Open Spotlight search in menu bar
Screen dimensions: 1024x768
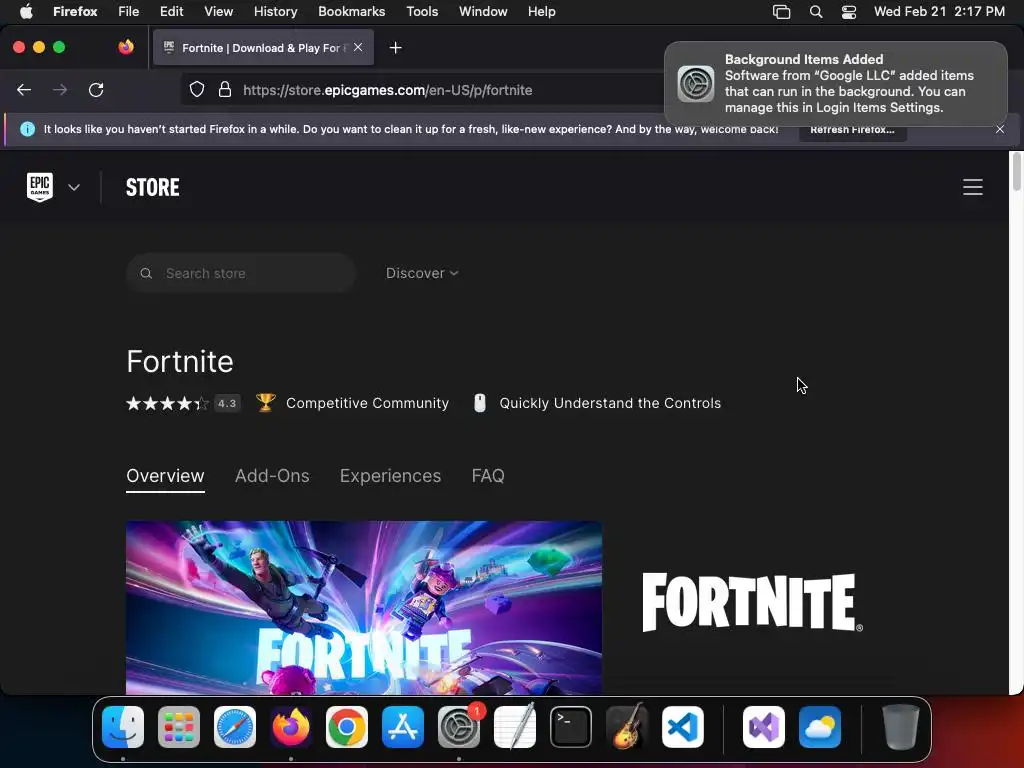[x=816, y=11]
